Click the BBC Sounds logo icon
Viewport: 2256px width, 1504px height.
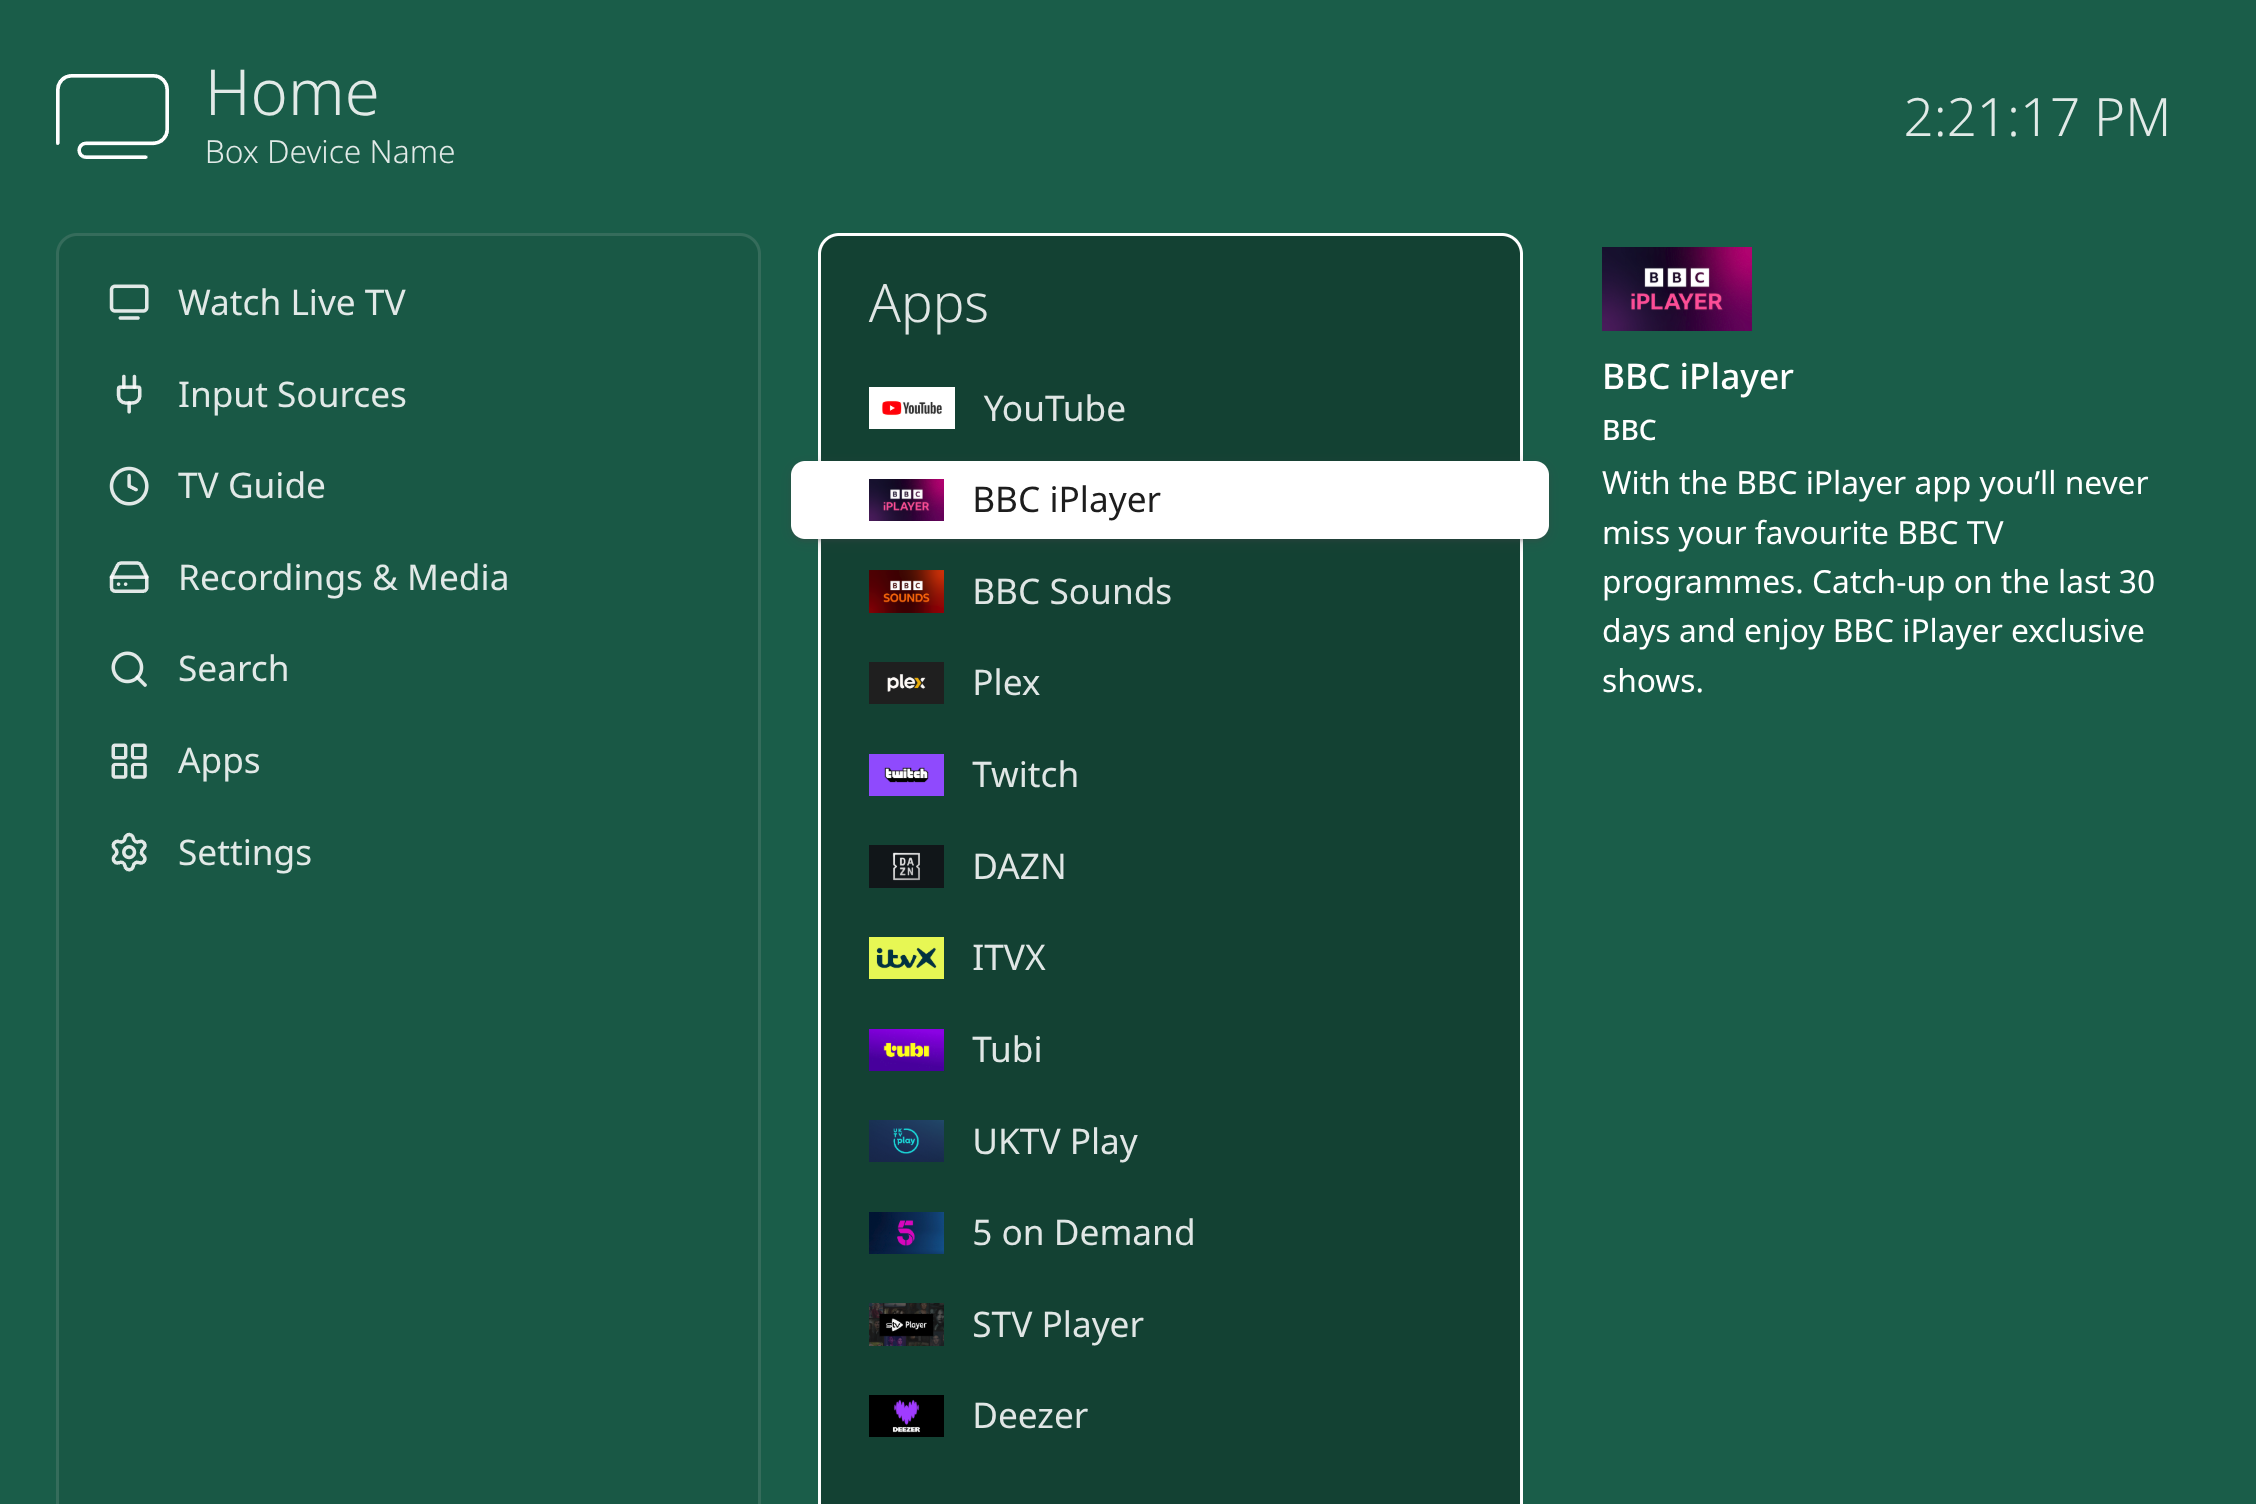click(x=906, y=592)
